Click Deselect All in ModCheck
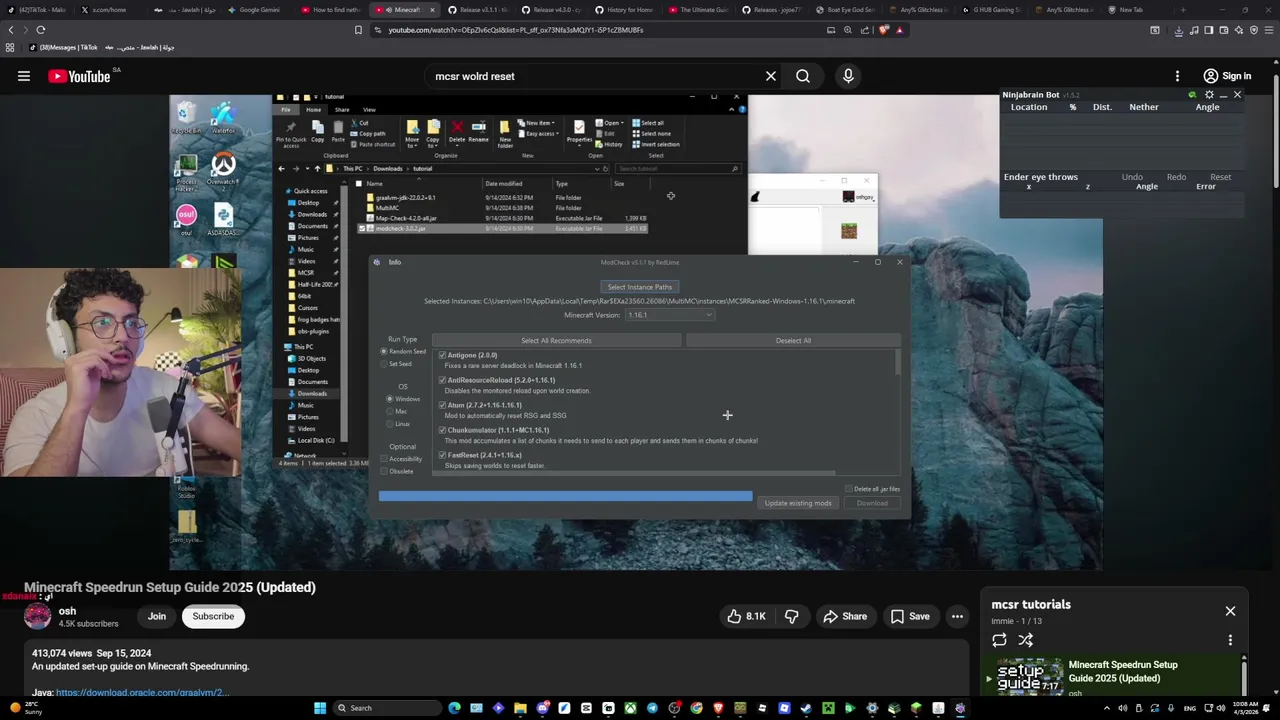 793,340
